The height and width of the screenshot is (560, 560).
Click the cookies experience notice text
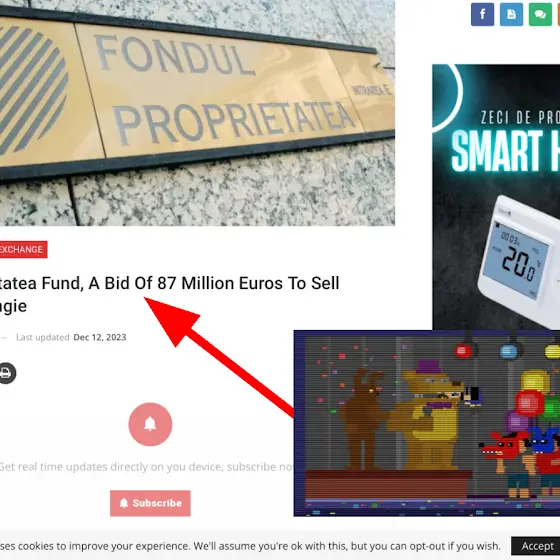point(250,546)
